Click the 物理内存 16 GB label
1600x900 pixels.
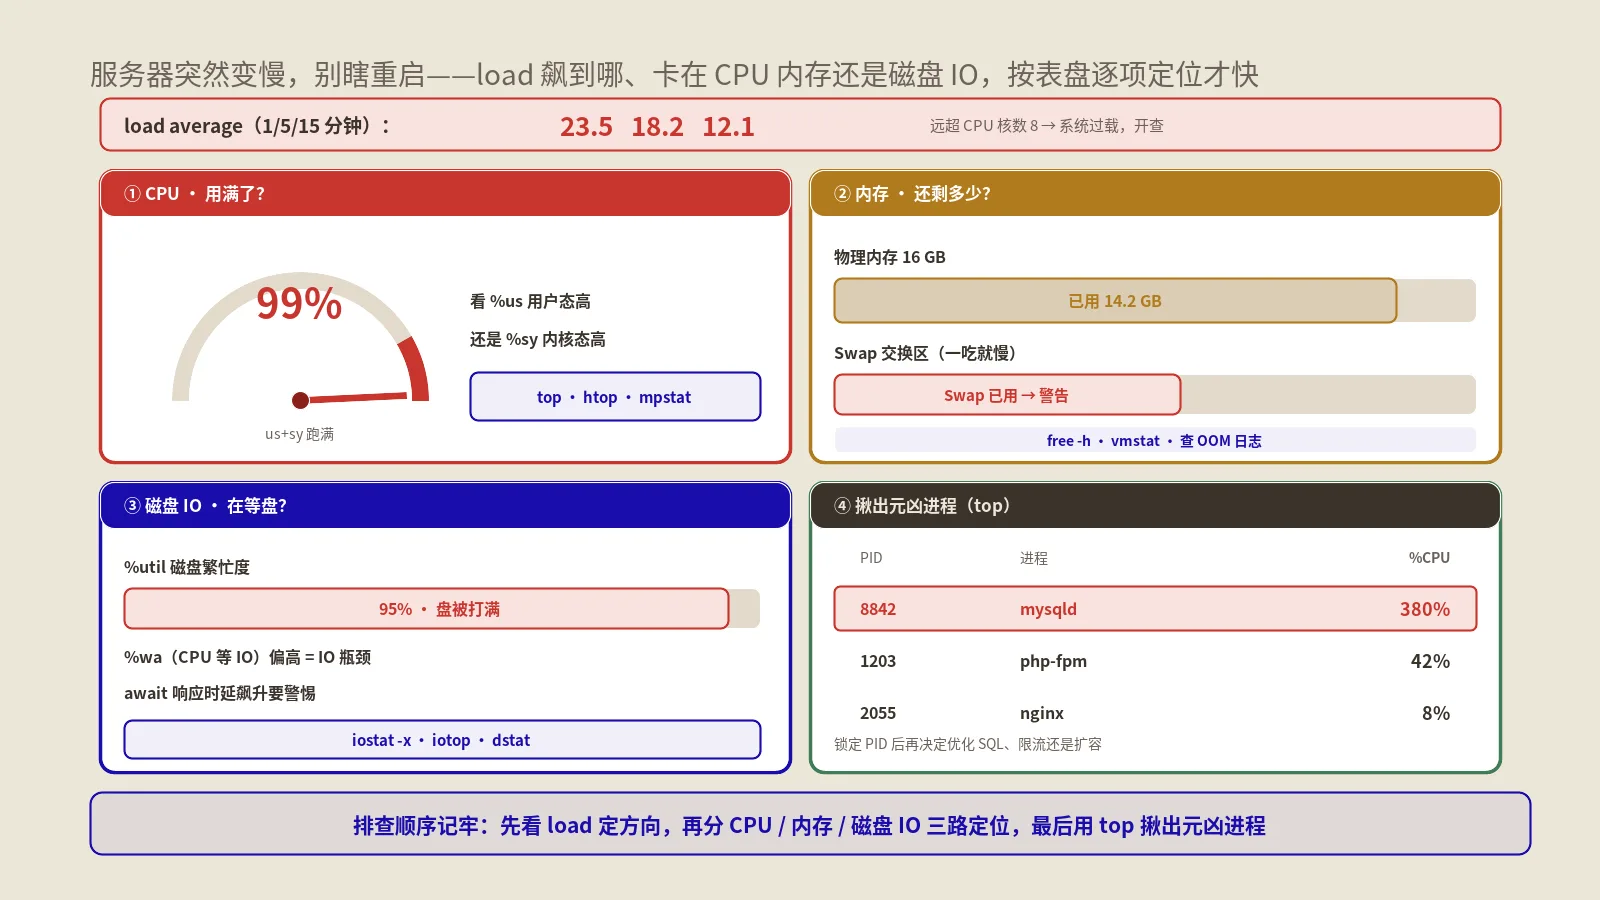[889, 257]
